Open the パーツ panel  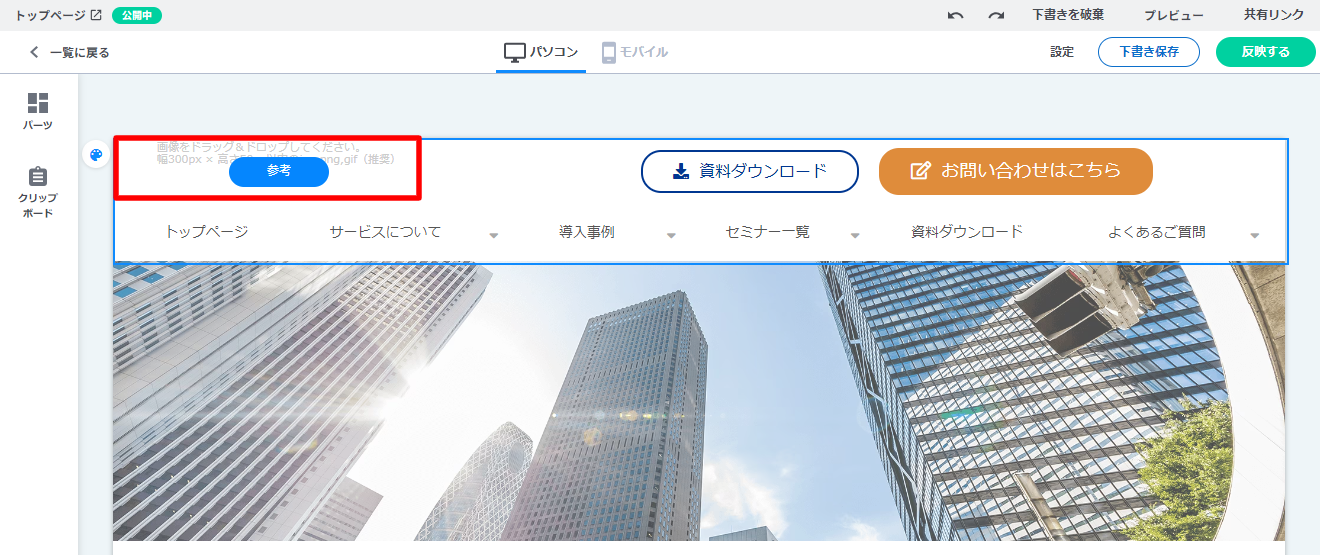pyautogui.click(x=38, y=111)
